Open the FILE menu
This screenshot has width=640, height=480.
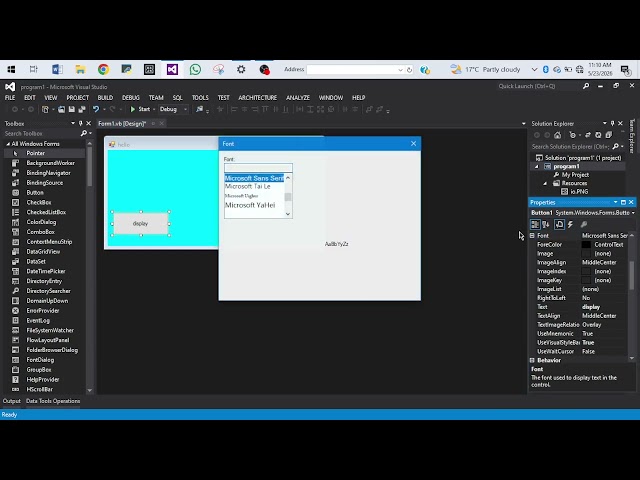[10, 98]
